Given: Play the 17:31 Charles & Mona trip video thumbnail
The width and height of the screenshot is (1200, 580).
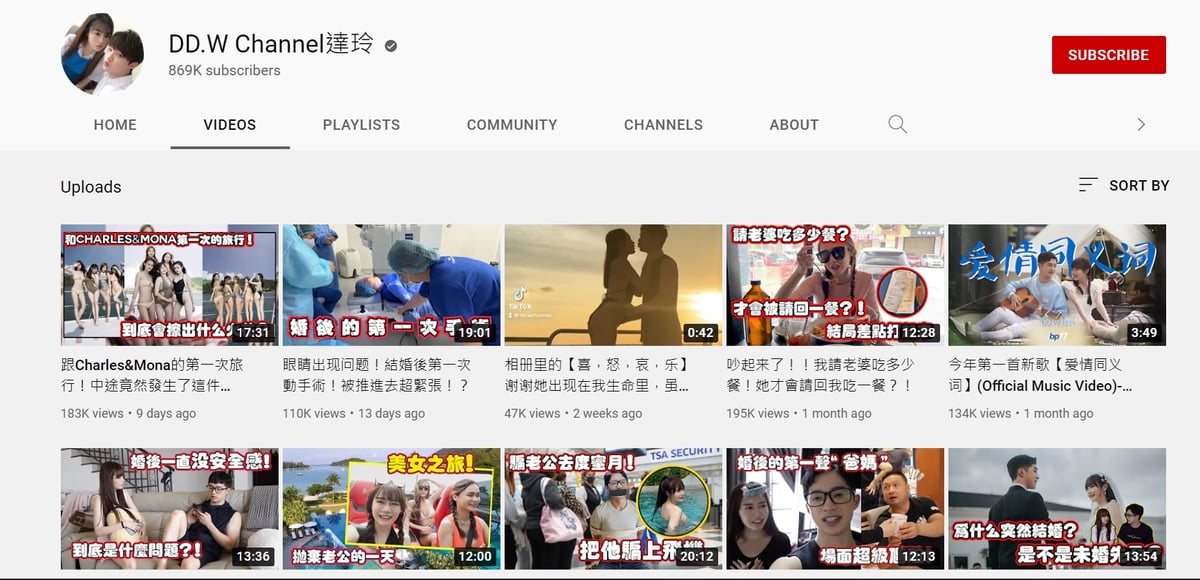Looking at the screenshot, I should 169,285.
